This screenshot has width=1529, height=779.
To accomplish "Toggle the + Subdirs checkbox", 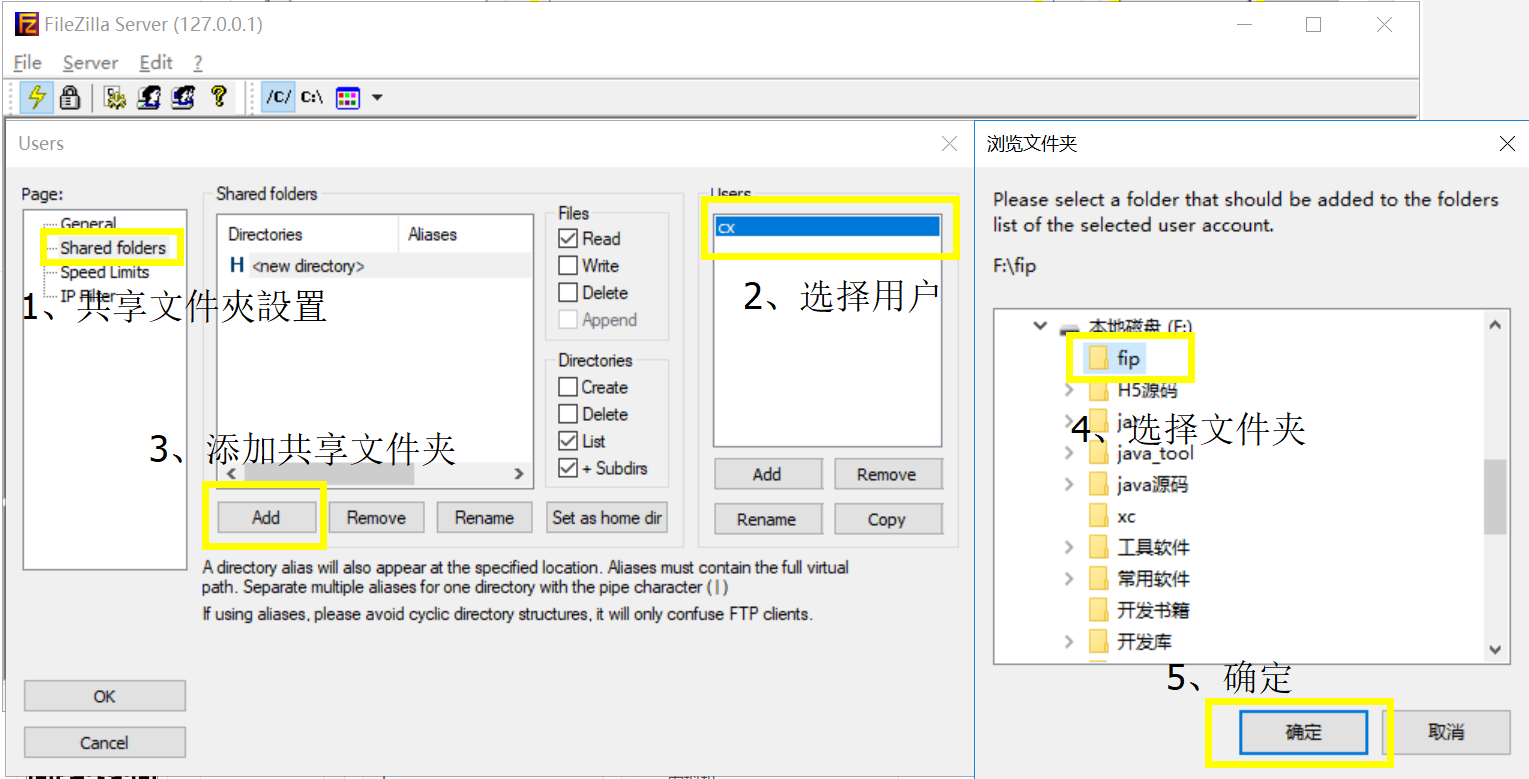I will click(x=568, y=468).
